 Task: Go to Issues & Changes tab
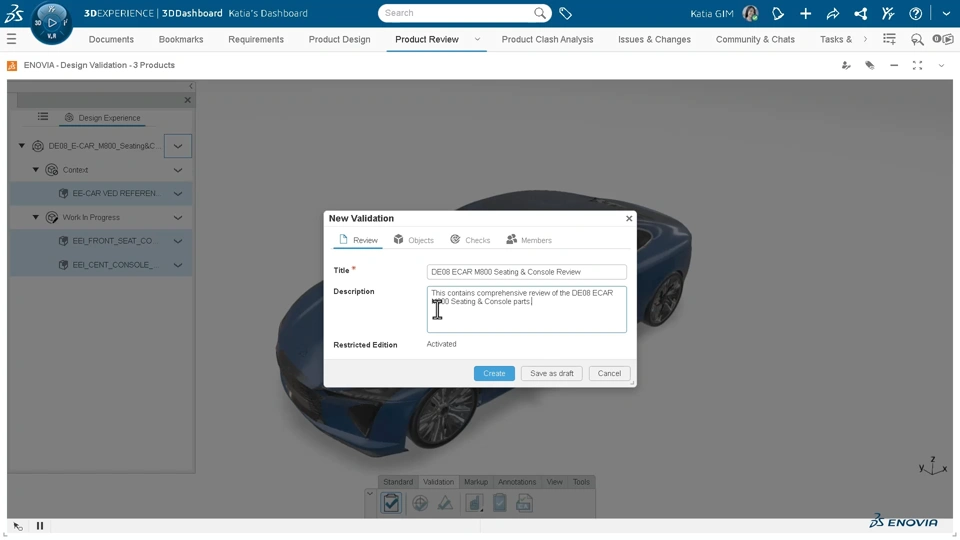point(654,39)
